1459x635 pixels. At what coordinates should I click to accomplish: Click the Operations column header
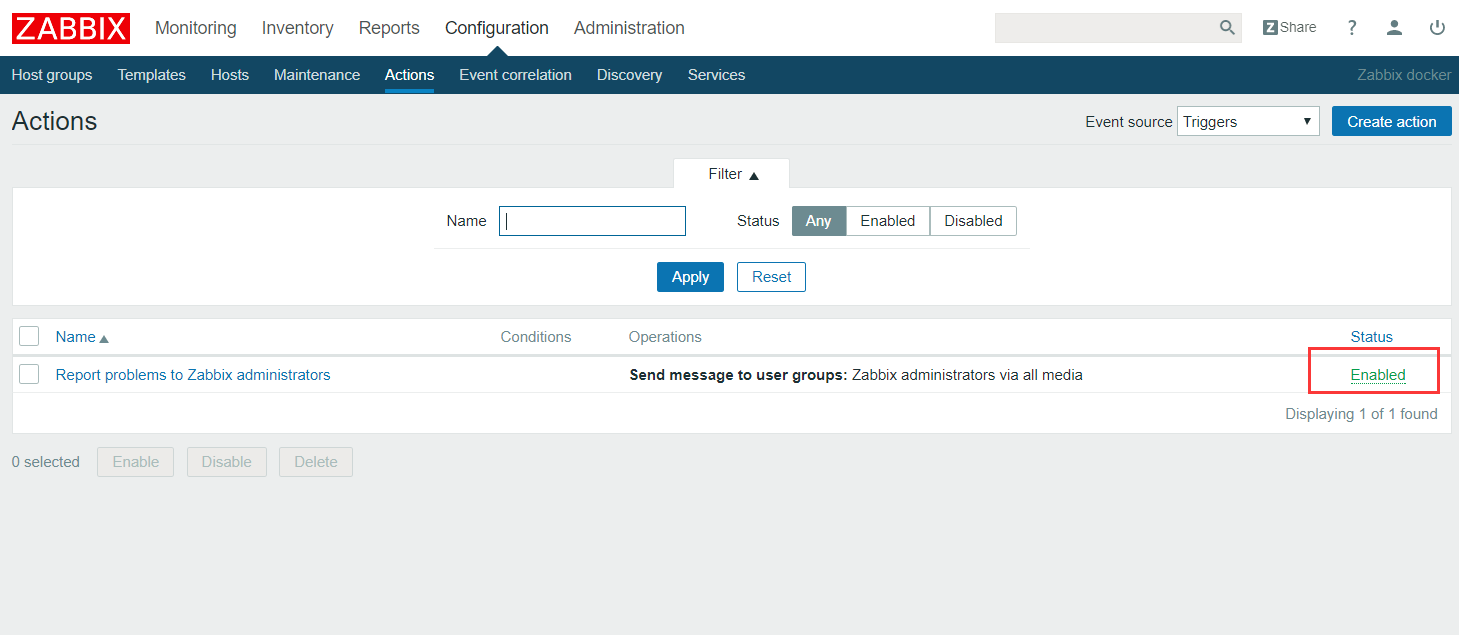(x=665, y=337)
